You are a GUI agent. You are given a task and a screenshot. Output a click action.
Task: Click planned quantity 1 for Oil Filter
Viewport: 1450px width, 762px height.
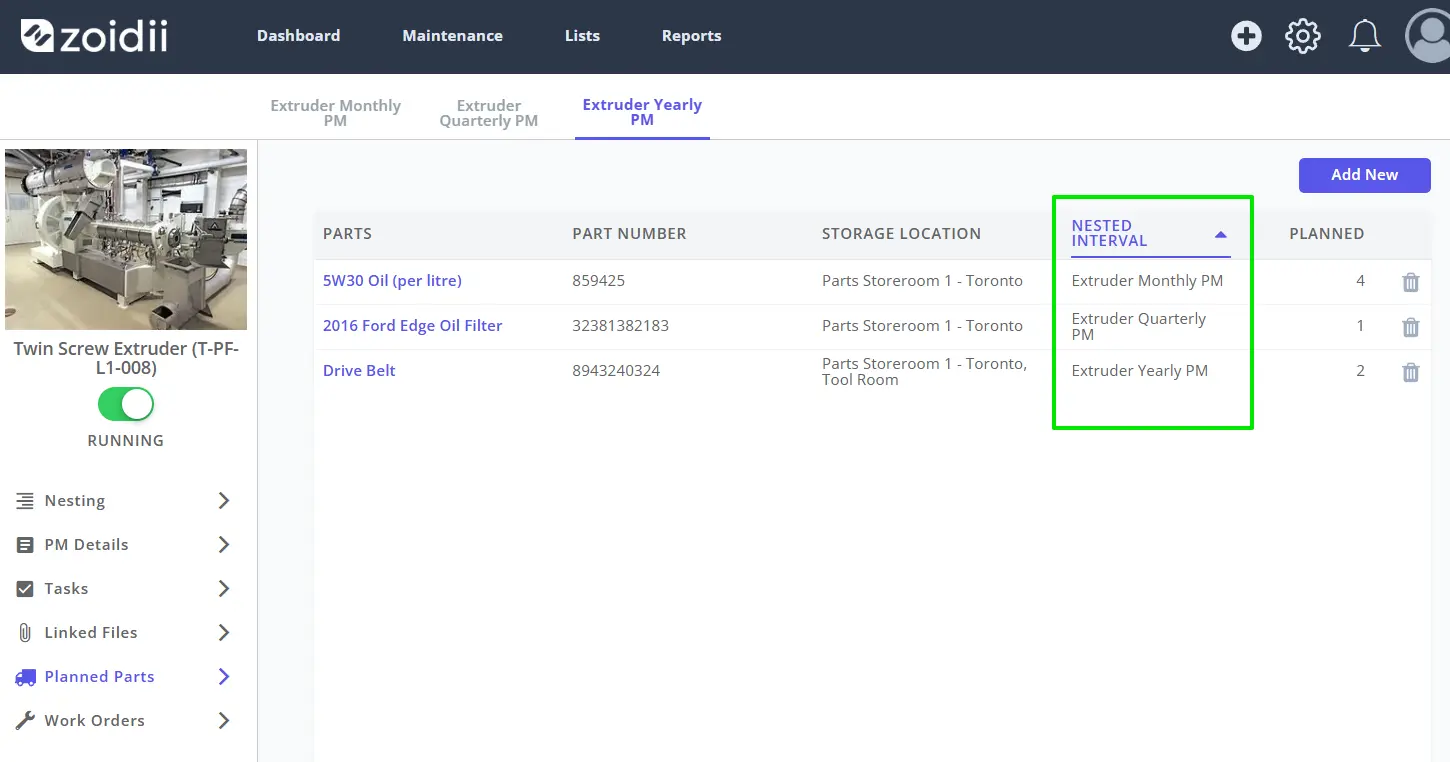[1360, 326]
